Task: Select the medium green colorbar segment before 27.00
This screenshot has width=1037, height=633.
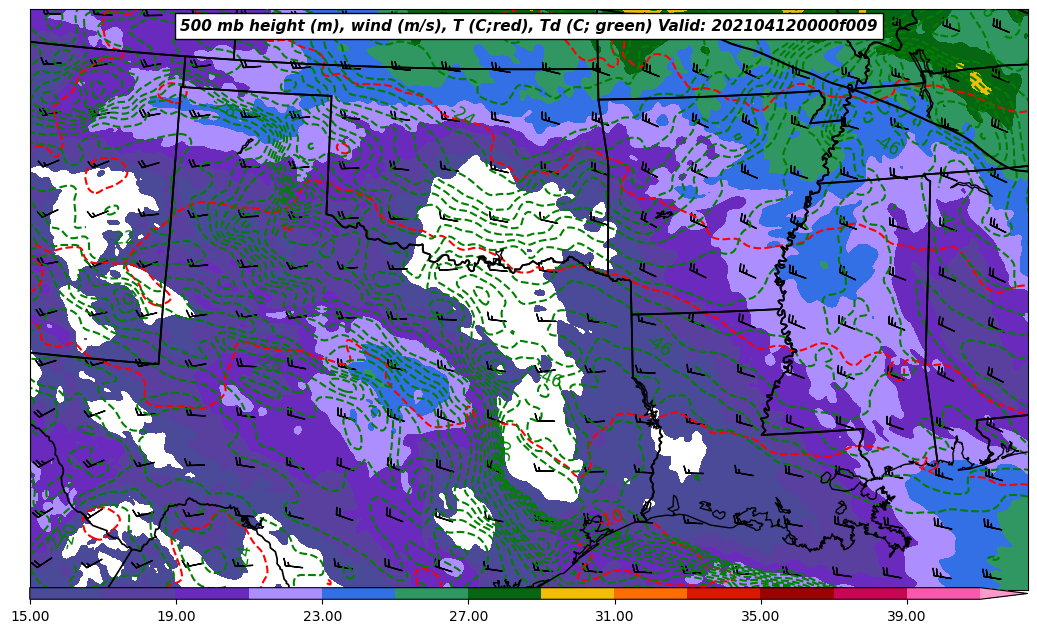Action: coord(432,593)
